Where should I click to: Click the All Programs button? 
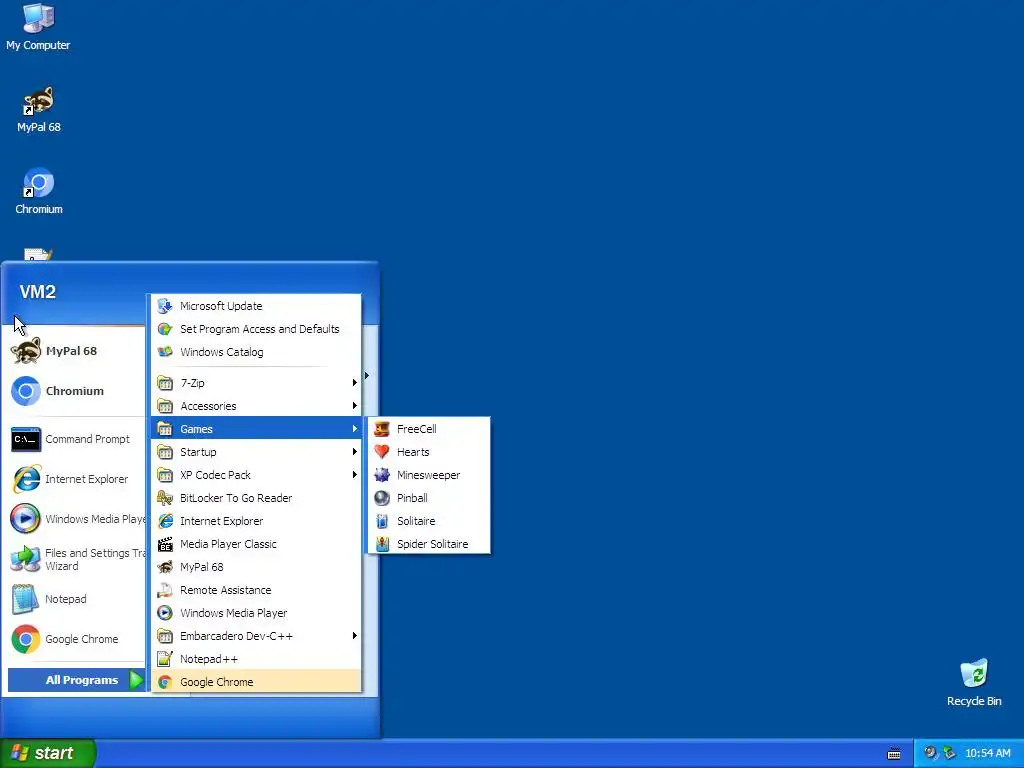pos(76,680)
